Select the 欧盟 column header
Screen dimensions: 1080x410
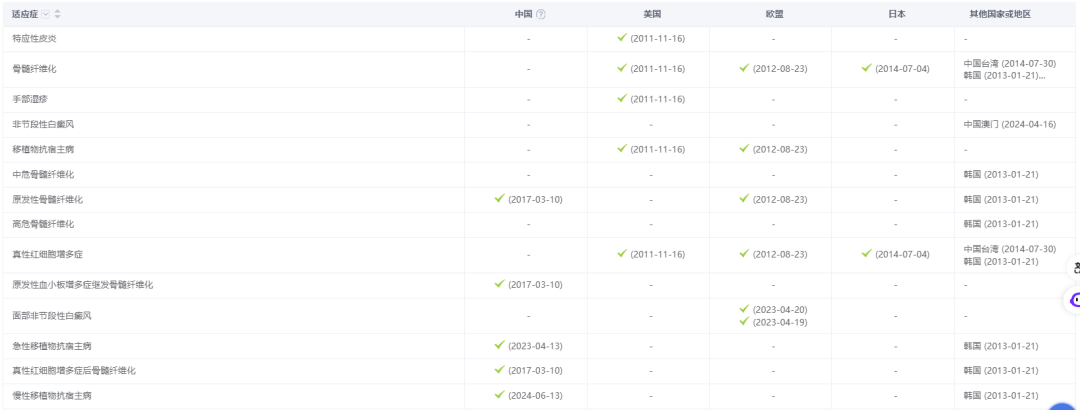click(773, 14)
